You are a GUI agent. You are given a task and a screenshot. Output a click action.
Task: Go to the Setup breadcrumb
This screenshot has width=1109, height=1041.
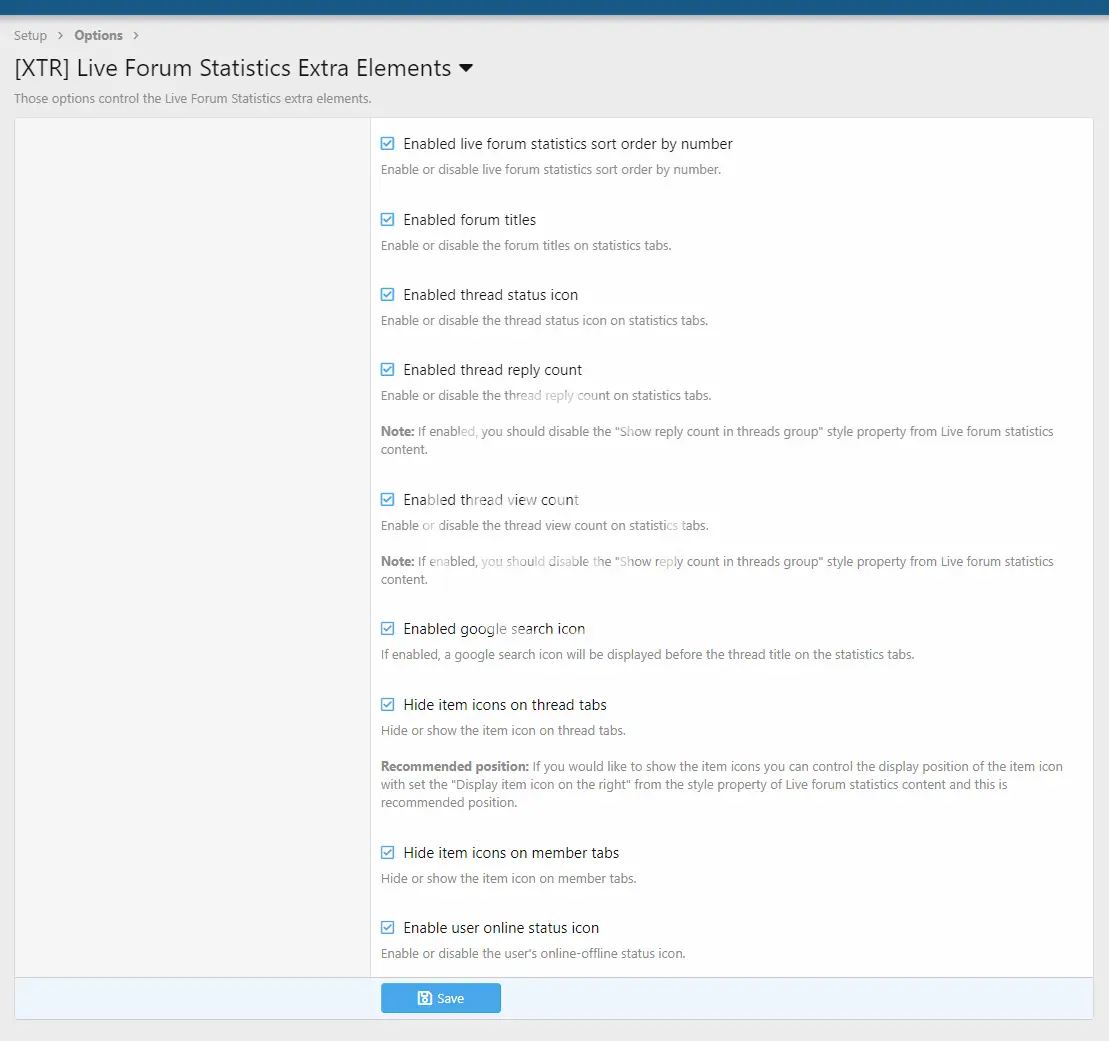[x=30, y=36]
